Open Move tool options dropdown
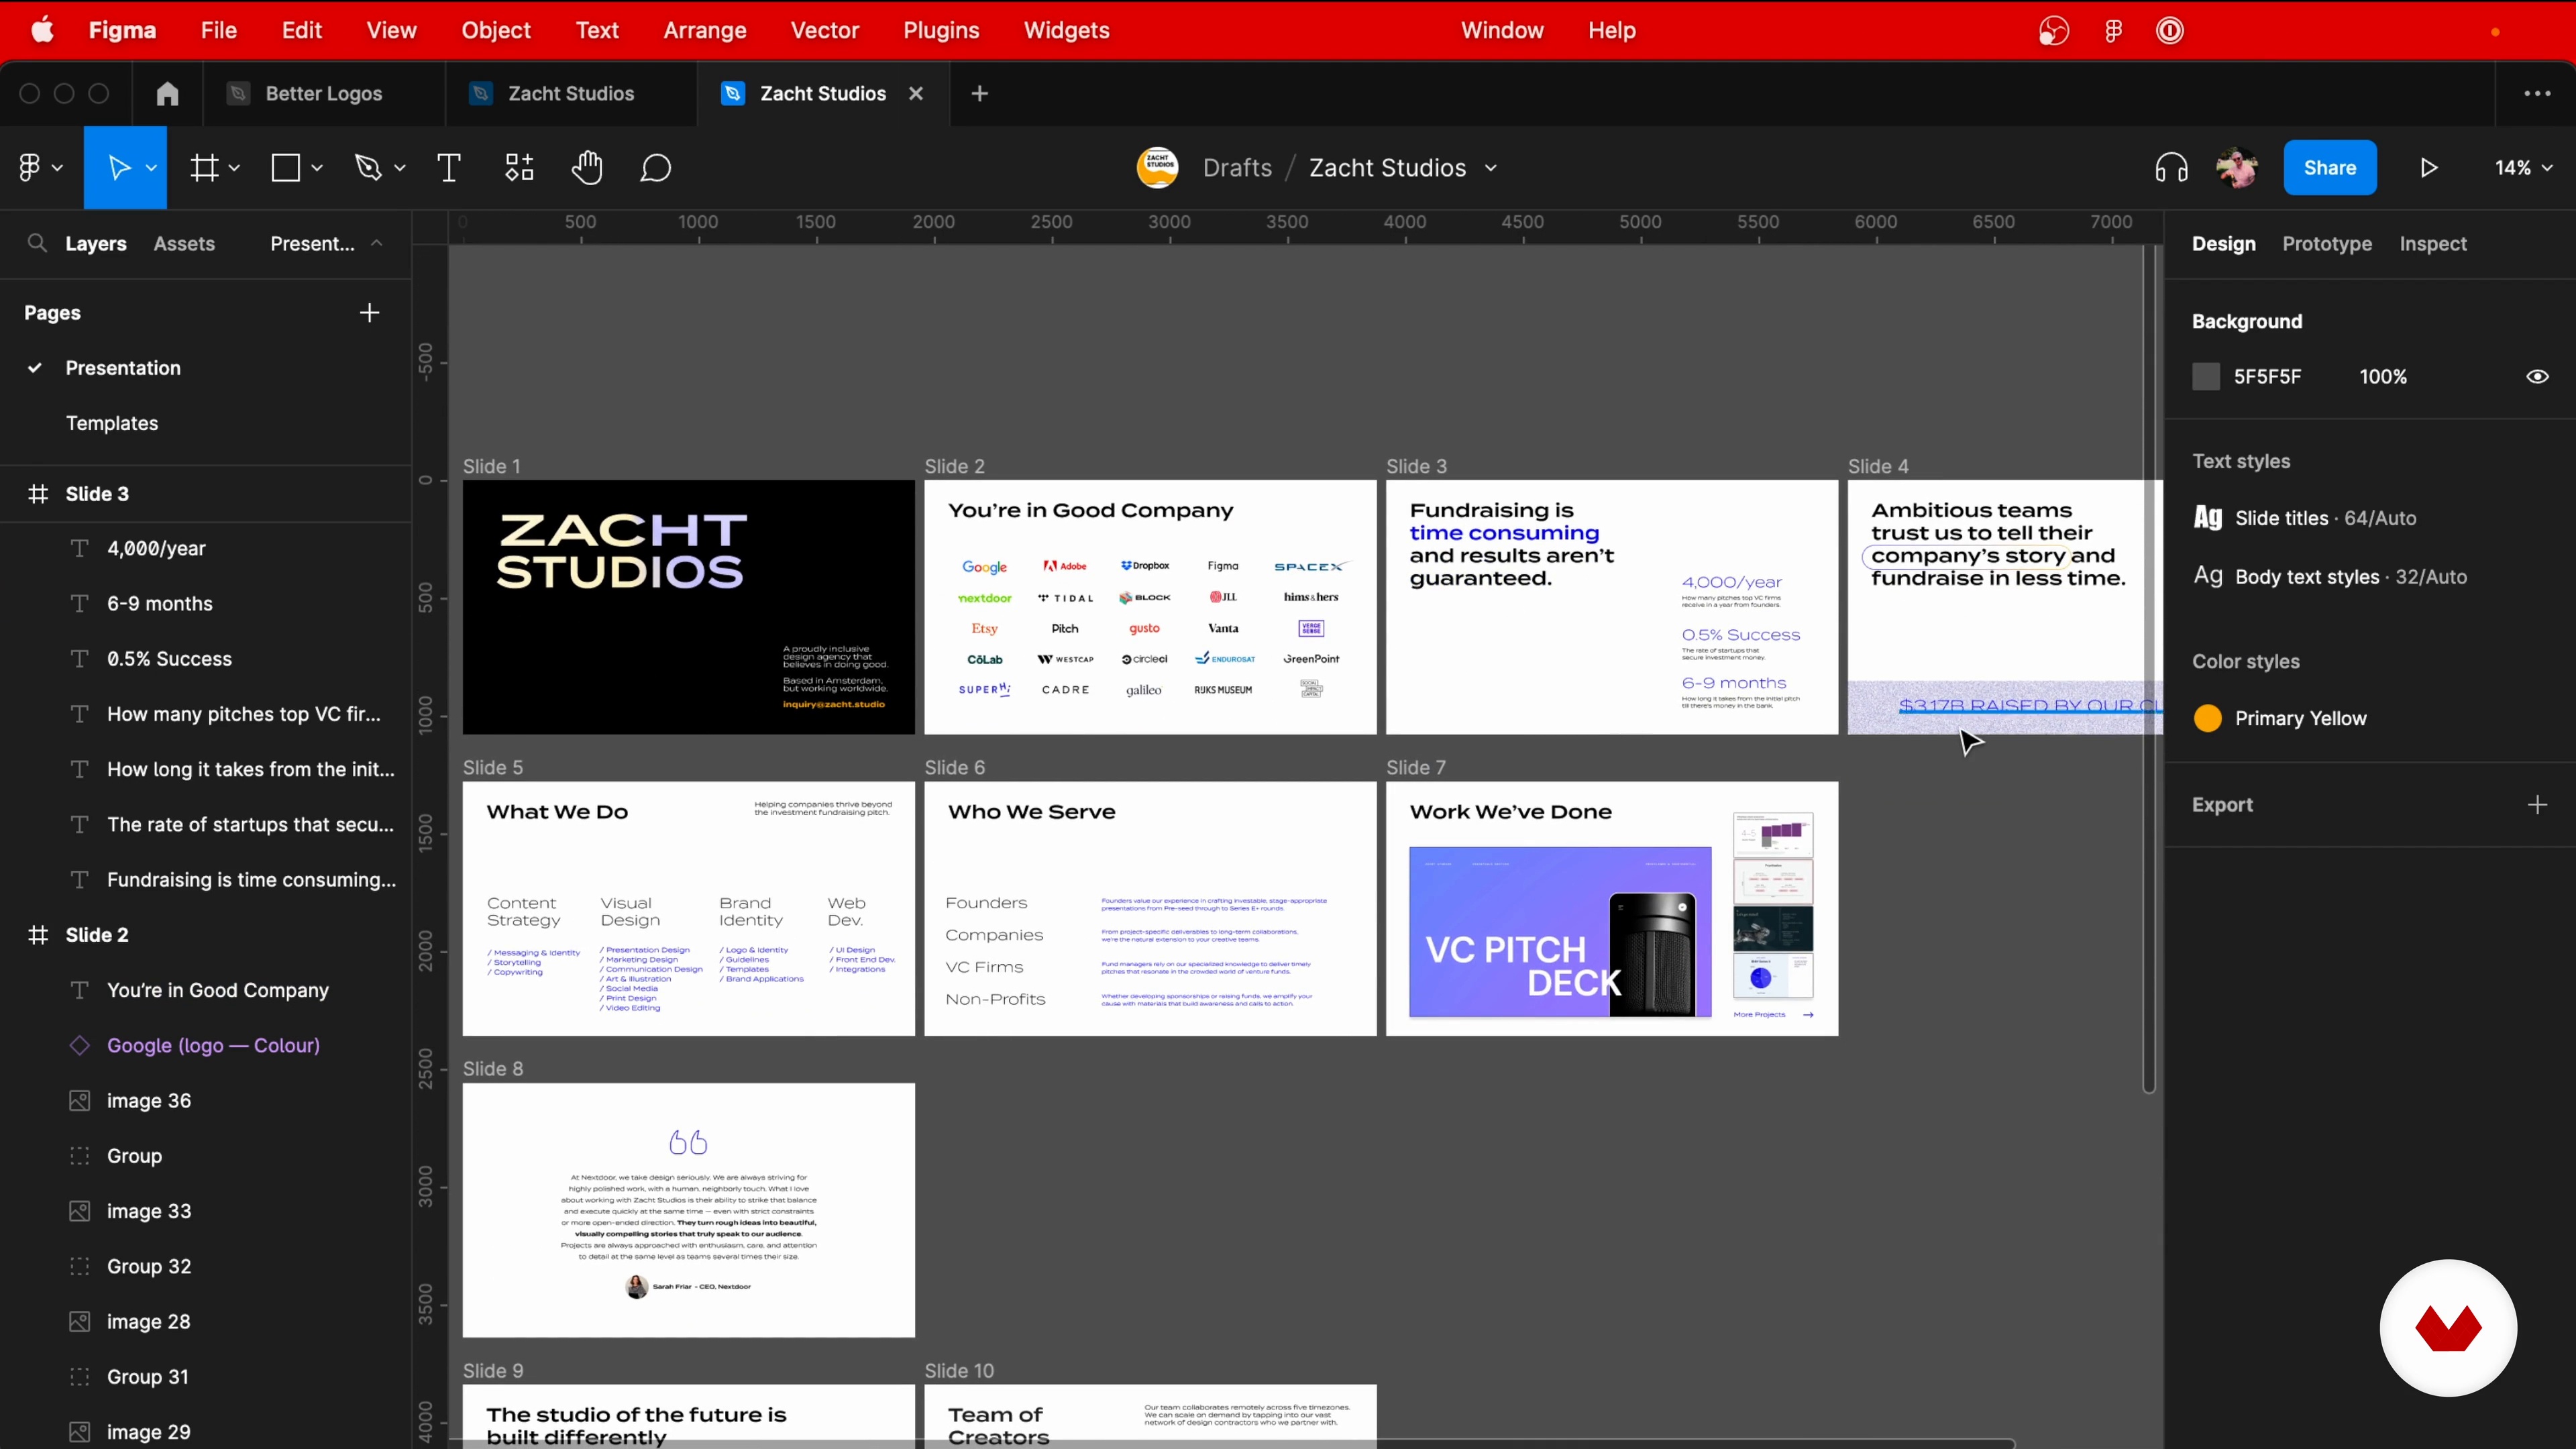 [x=151, y=168]
